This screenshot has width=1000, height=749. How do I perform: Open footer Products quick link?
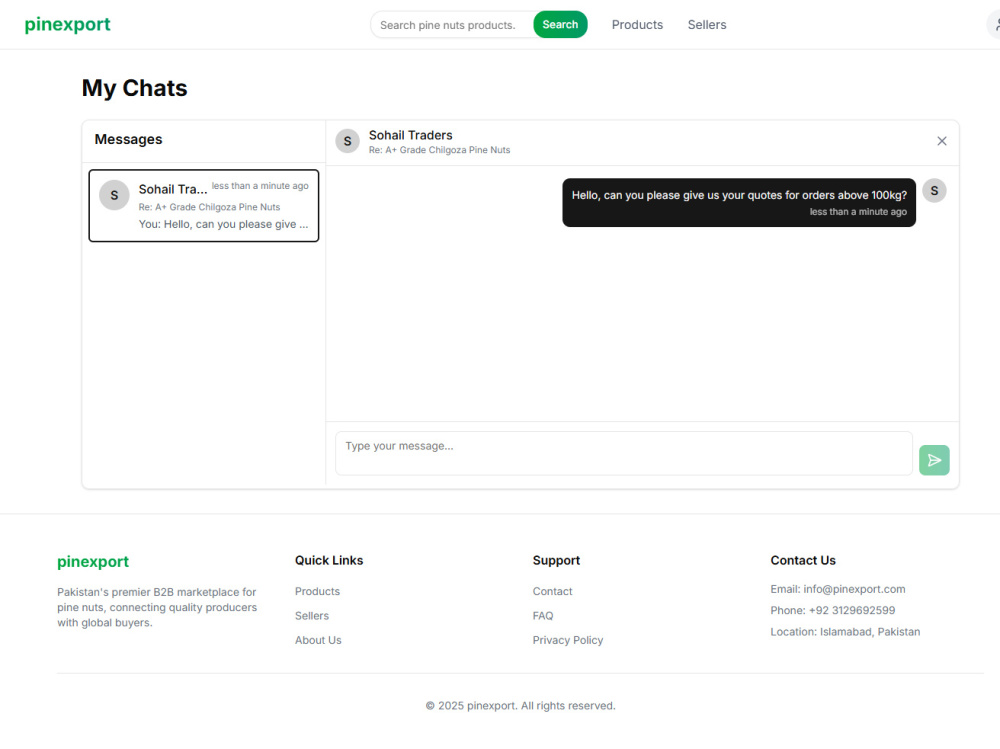pyautogui.click(x=317, y=591)
